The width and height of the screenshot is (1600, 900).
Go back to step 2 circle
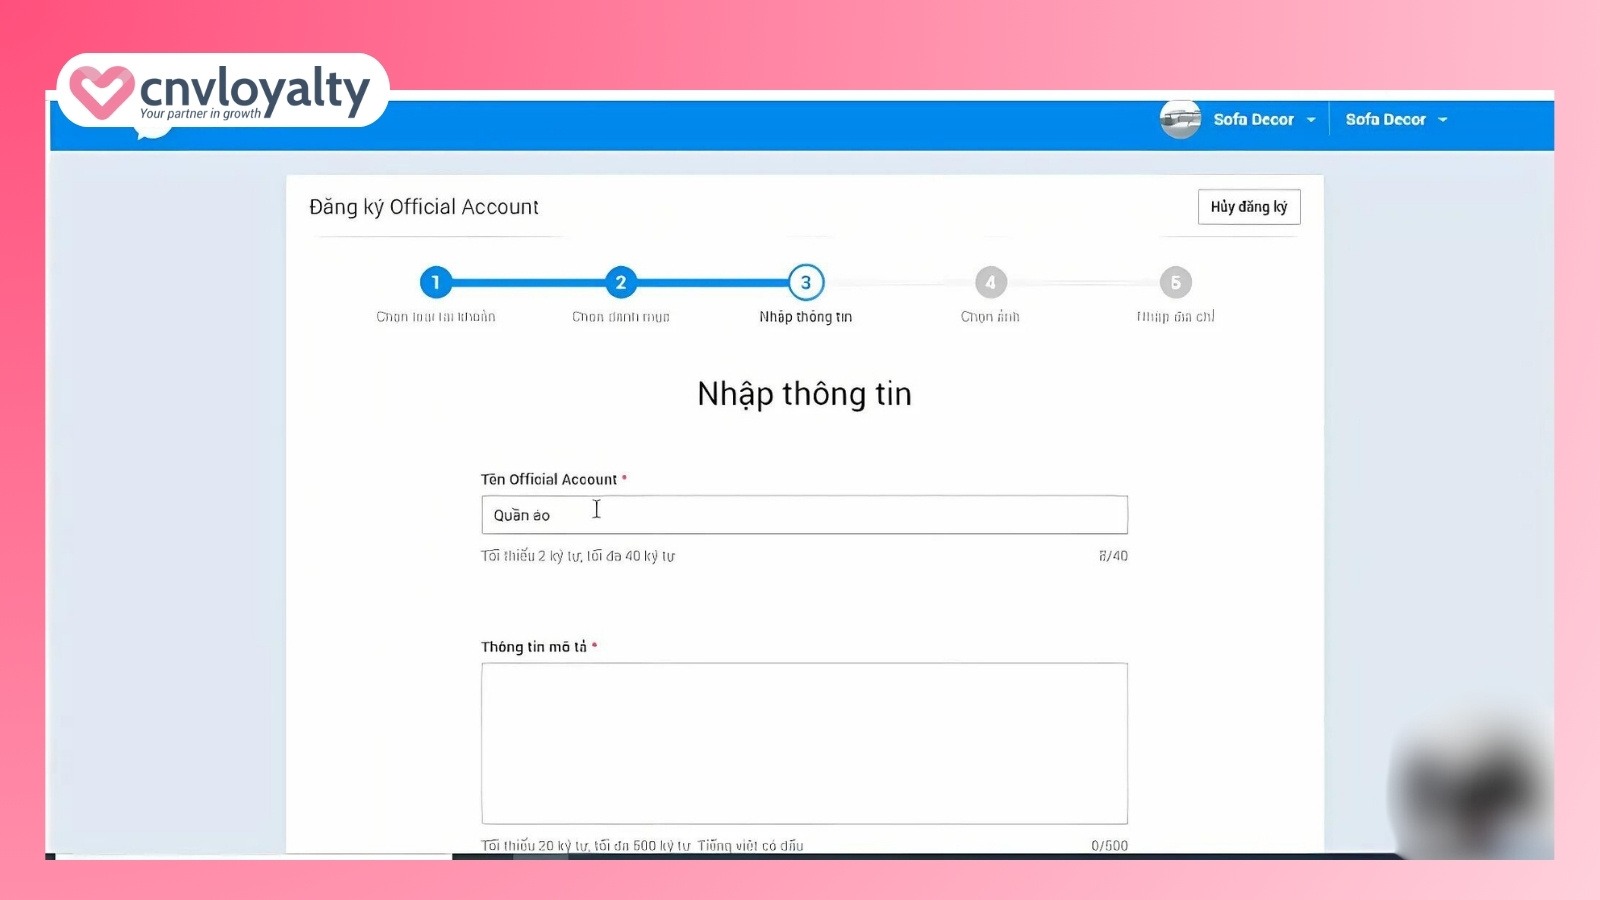[620, 283]
